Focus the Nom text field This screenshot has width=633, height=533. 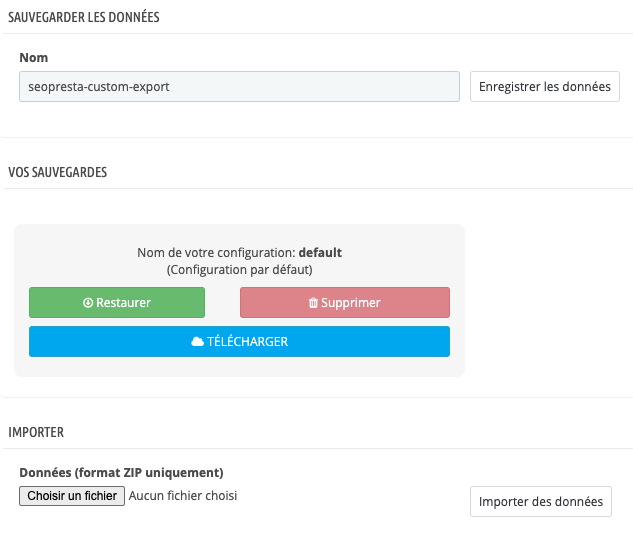(x=239, y=87)
